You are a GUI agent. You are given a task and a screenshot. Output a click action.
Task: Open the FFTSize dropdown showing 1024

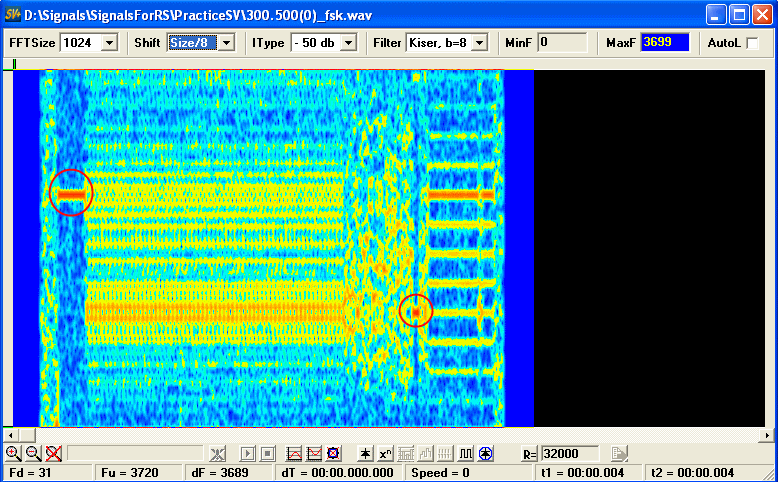(x=109, y=43)
